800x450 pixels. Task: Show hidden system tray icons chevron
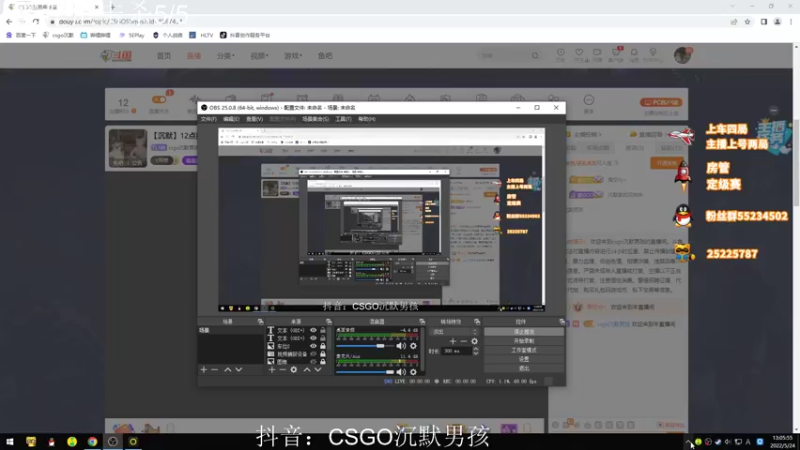(688, 442)
